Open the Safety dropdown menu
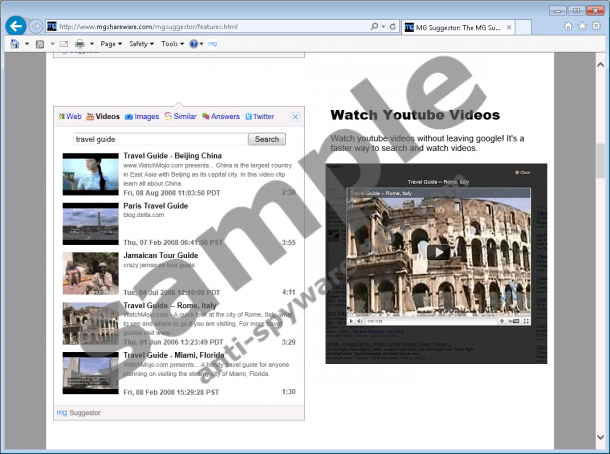The width and height of the screenshot is (610, 454). click(x=141, y=44)
